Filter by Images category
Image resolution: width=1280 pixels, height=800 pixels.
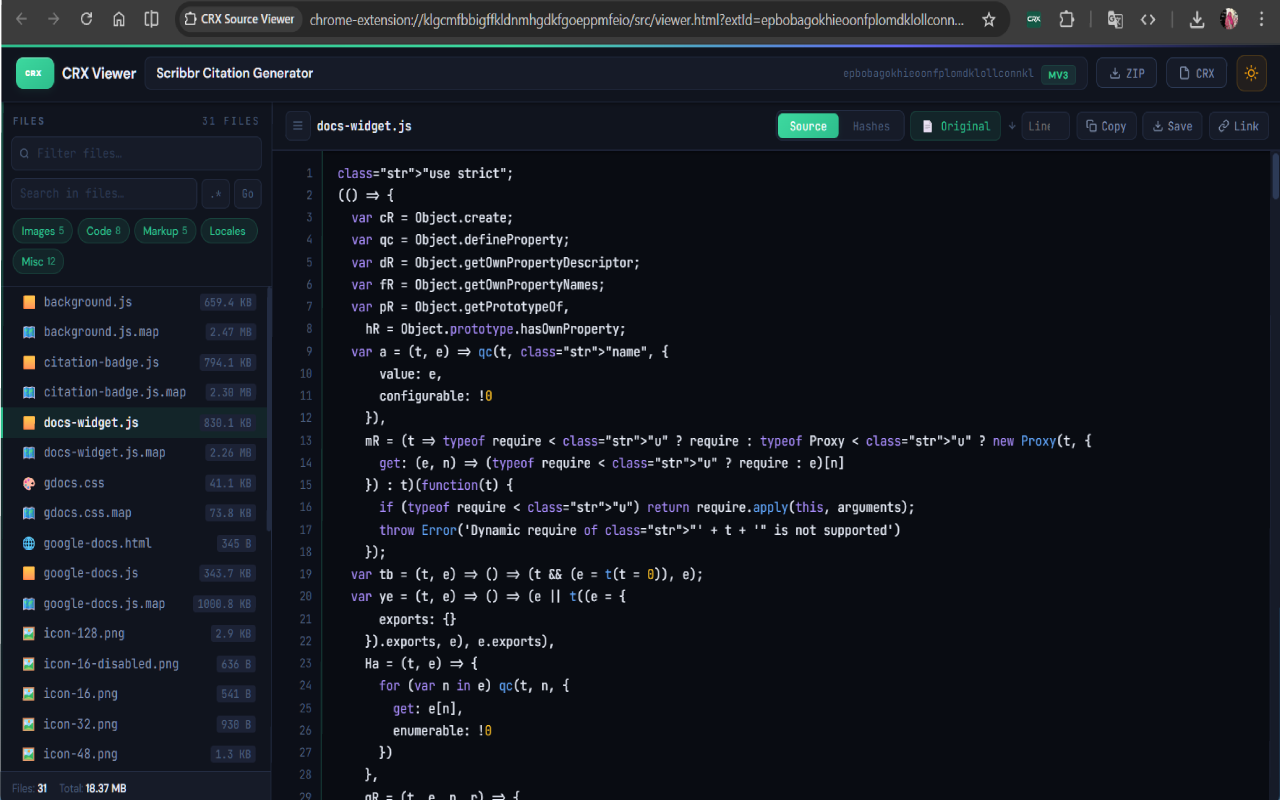pyautogui.click(x=42, y=231)
